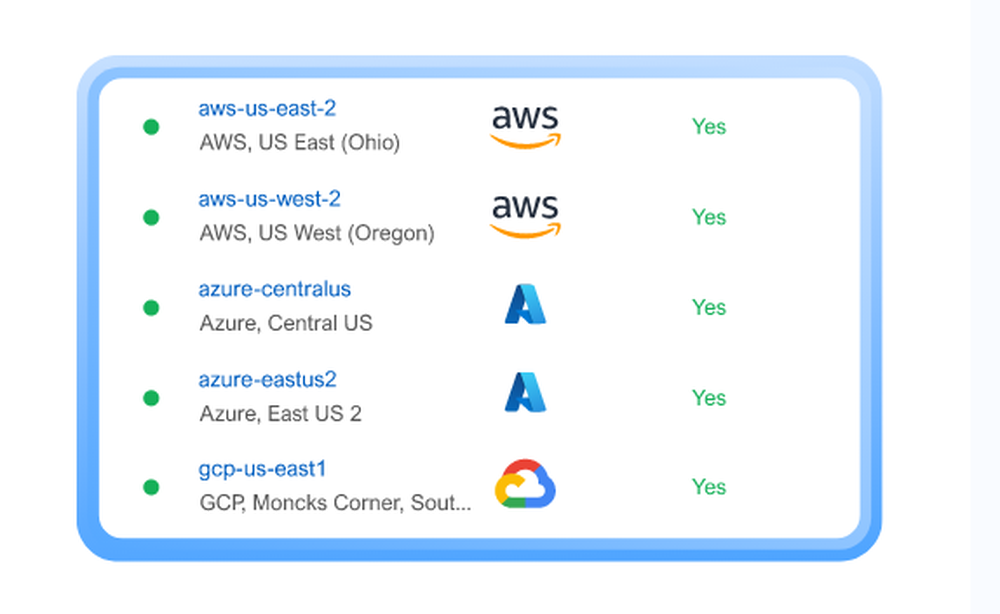Click the Google Cloud logo for gcp-us-east1
The height and width of the screenshot is (614, 1000).
pyautogui.click(x=526, y=484)
